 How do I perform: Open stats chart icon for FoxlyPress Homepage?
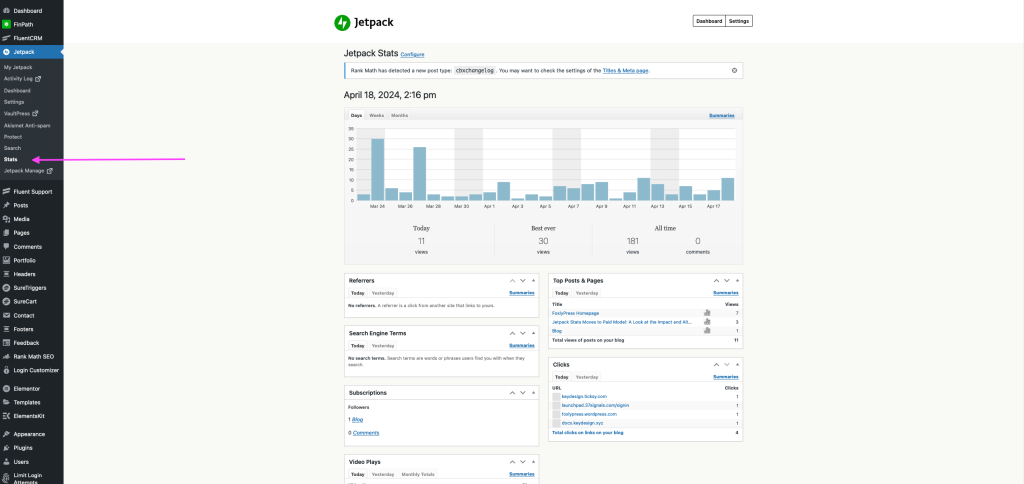[707, 313]
